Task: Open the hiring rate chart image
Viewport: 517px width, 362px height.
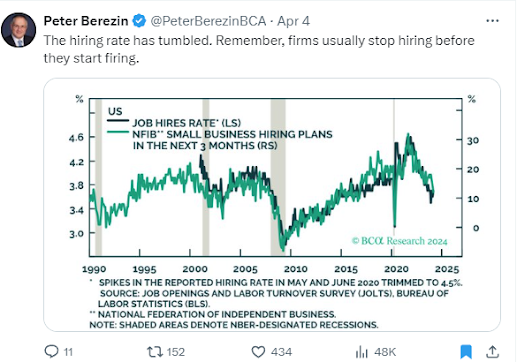Action: pyautogui.click(x=272, y=205)
